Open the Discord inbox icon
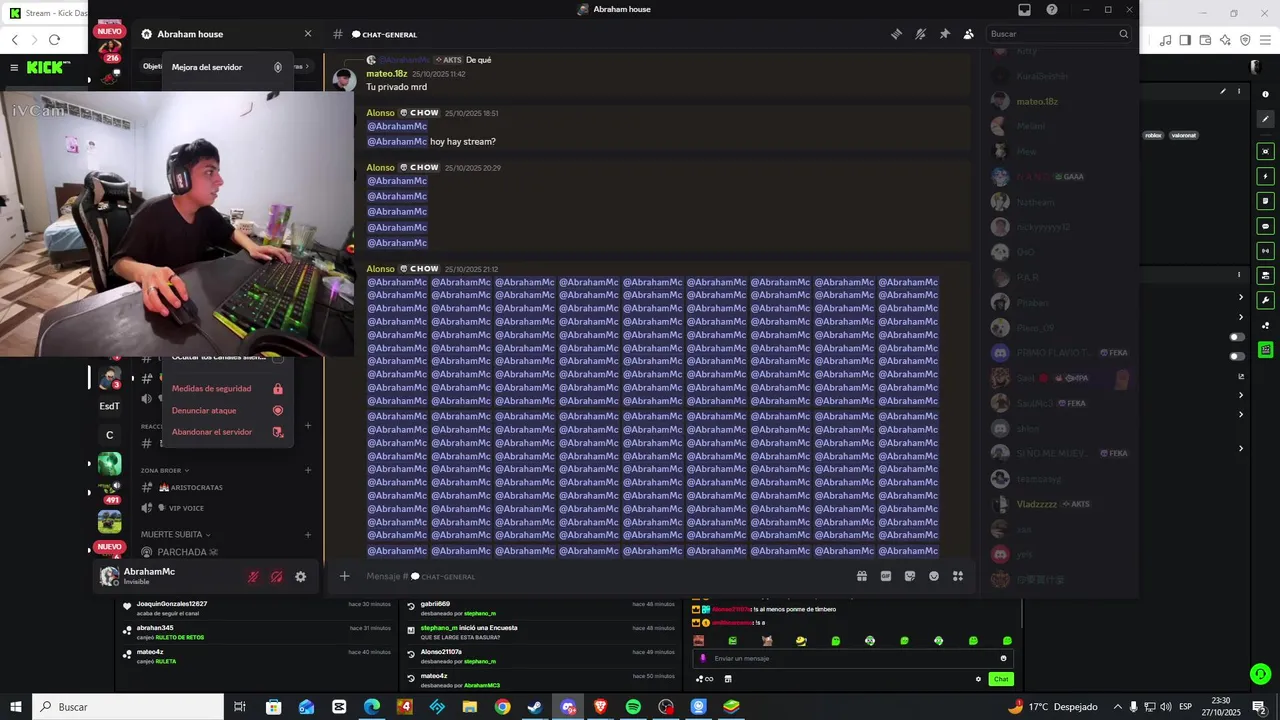 tap(1024, 10)
